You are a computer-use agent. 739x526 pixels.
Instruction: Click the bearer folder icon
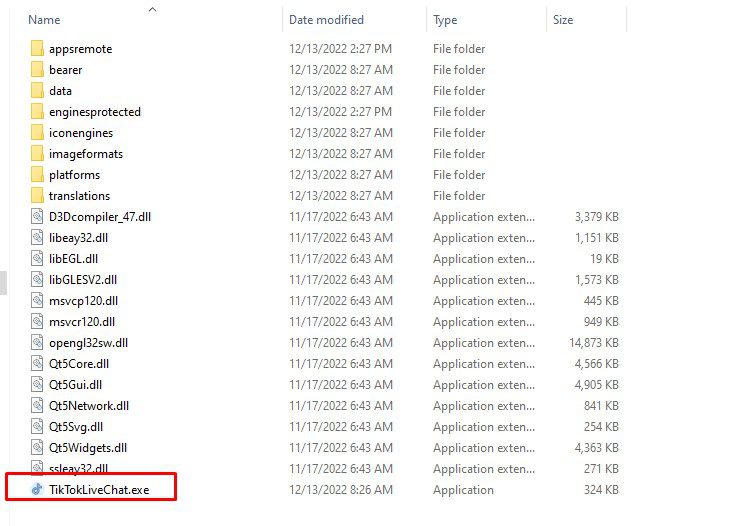37,70
